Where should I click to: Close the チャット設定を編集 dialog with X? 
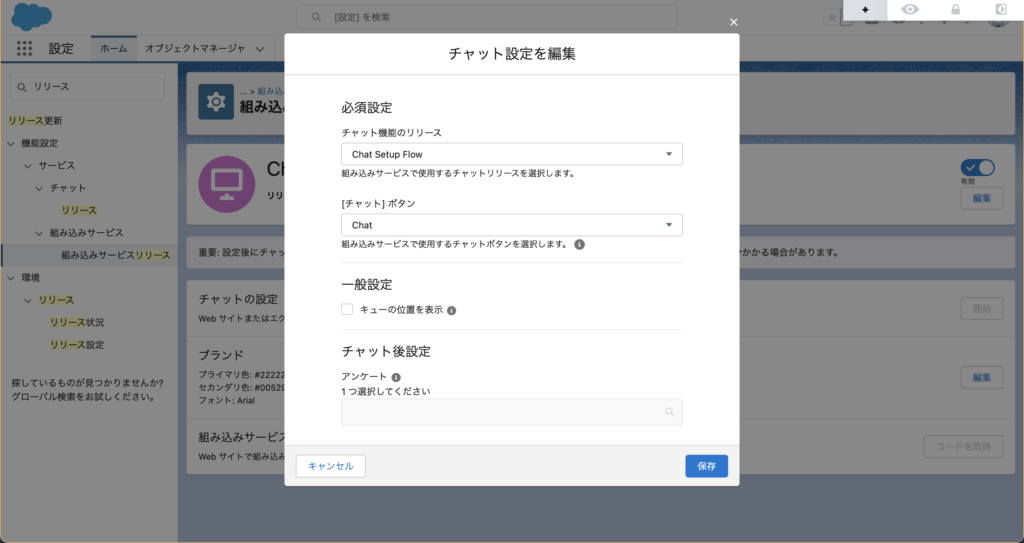click(x=733, y=22)
